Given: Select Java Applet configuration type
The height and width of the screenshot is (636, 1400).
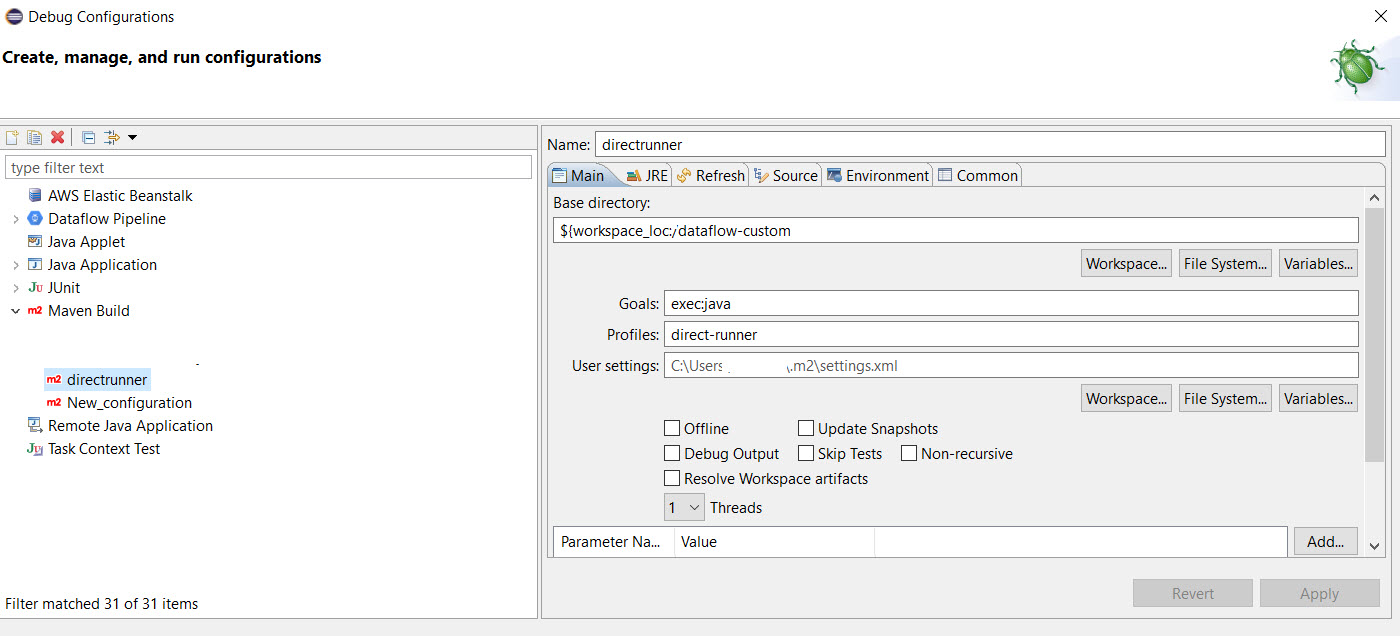Looking at the screenshot, I should coord(87,242).
